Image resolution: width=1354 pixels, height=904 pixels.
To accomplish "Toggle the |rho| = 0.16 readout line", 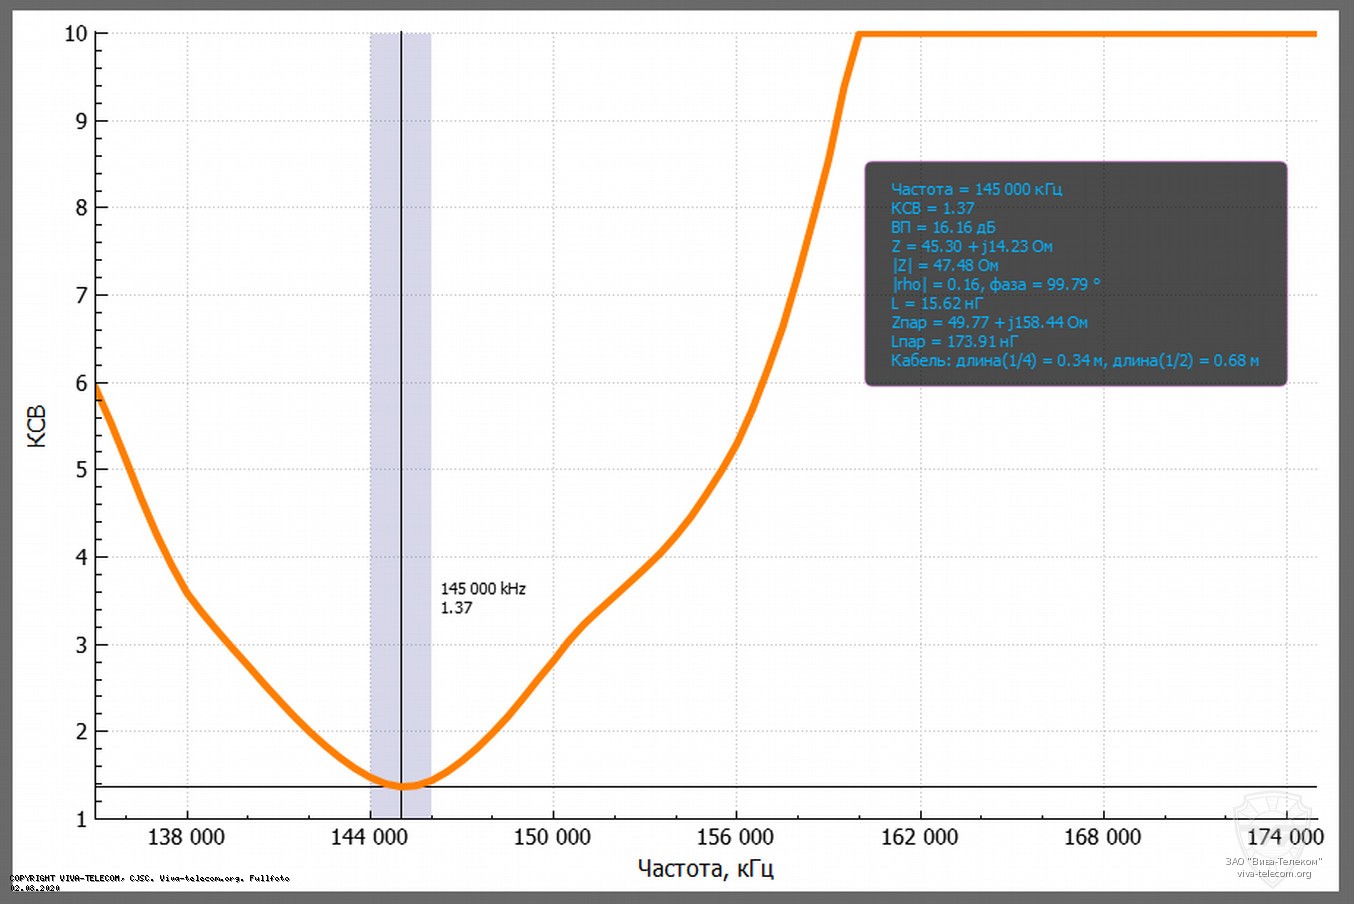I will [995, 284].
